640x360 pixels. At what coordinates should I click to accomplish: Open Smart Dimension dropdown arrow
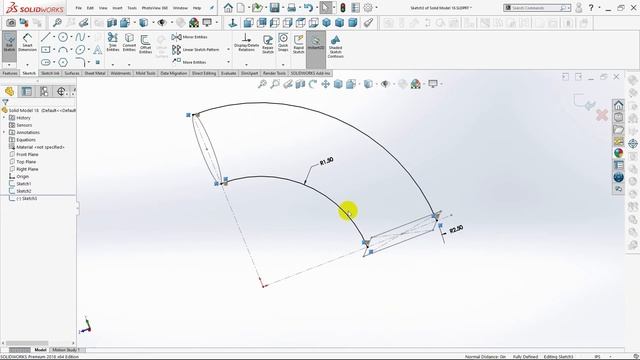point(27,64)
